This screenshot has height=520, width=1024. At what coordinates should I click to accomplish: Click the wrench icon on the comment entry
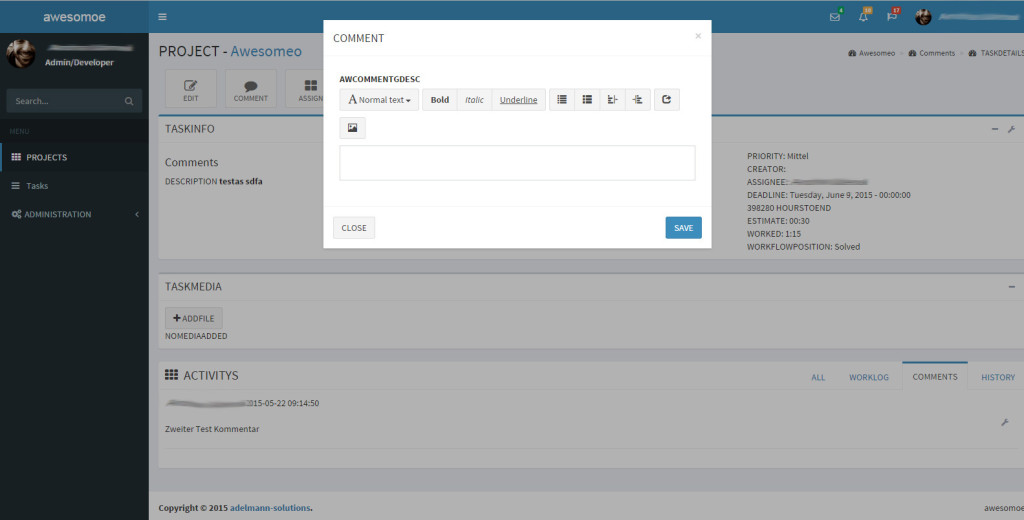point(1005,423)
